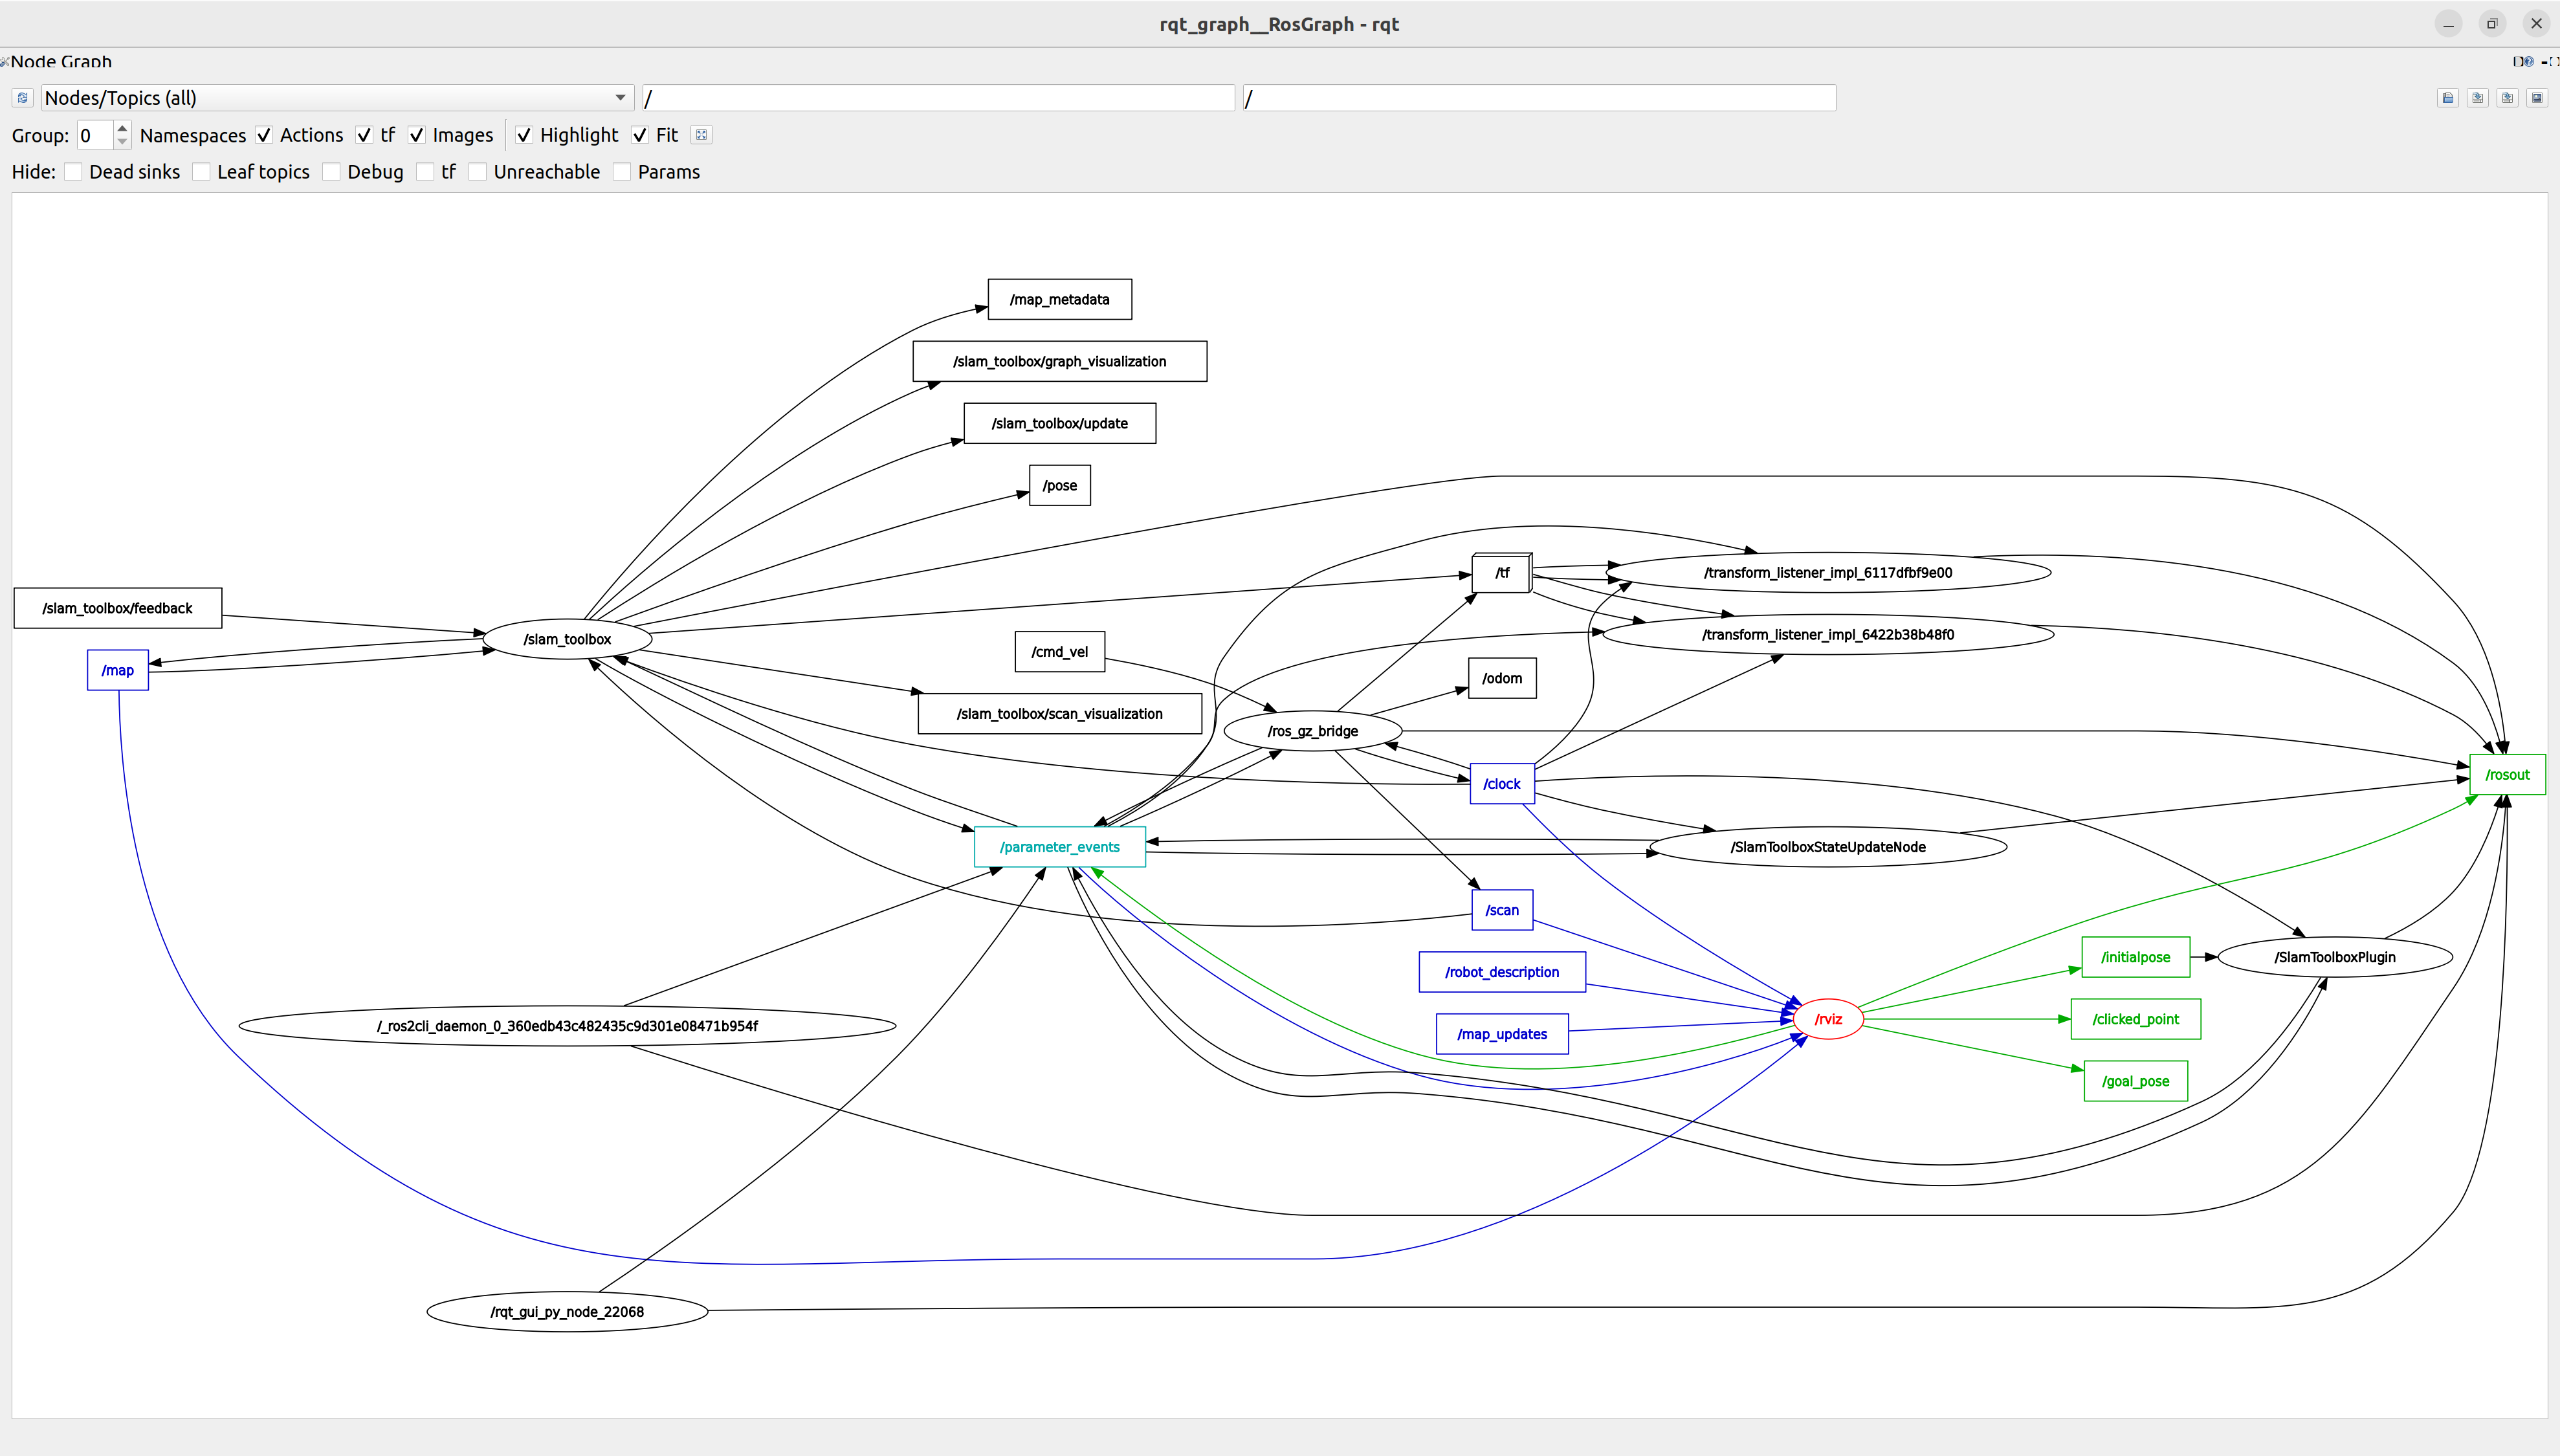Decrease the Group depth value

coord(122,141)
